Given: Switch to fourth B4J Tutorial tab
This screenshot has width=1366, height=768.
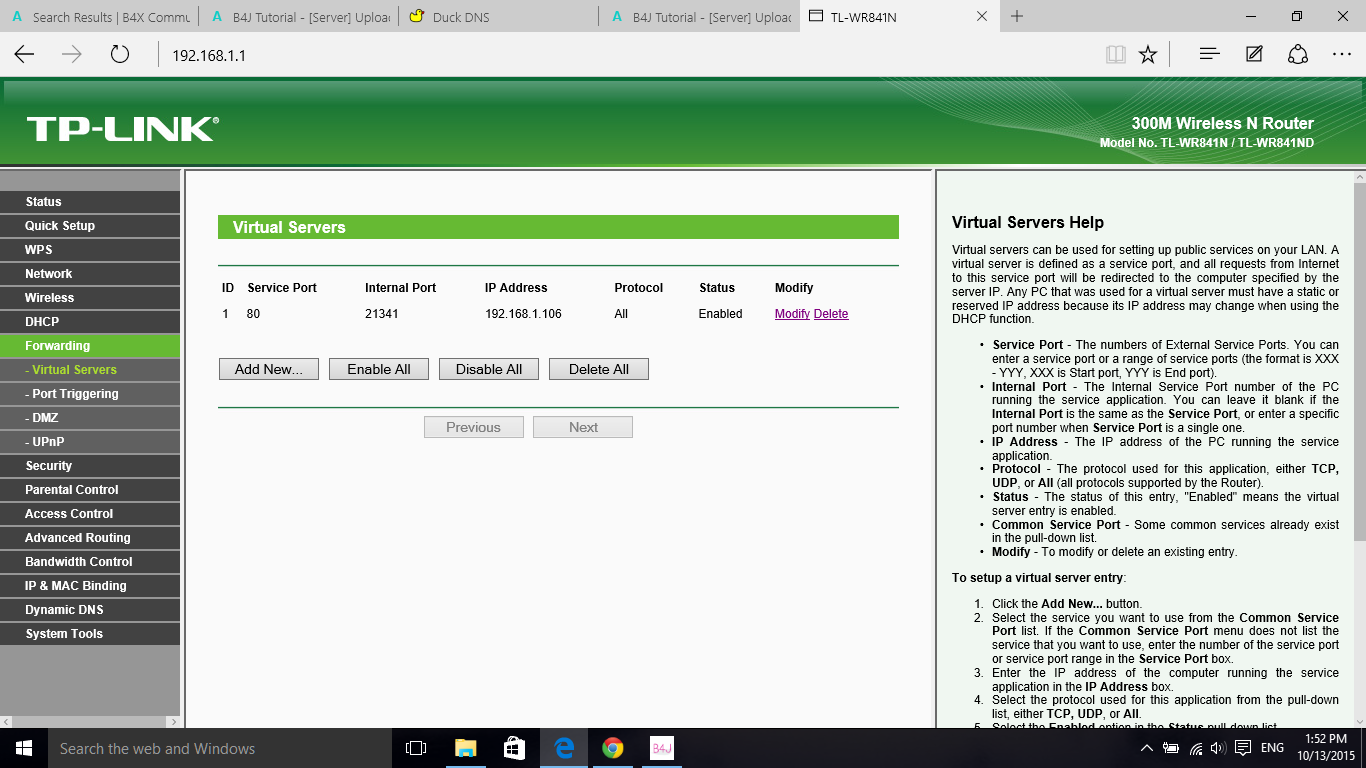Looking at the screenshot, I should point(699,17).
